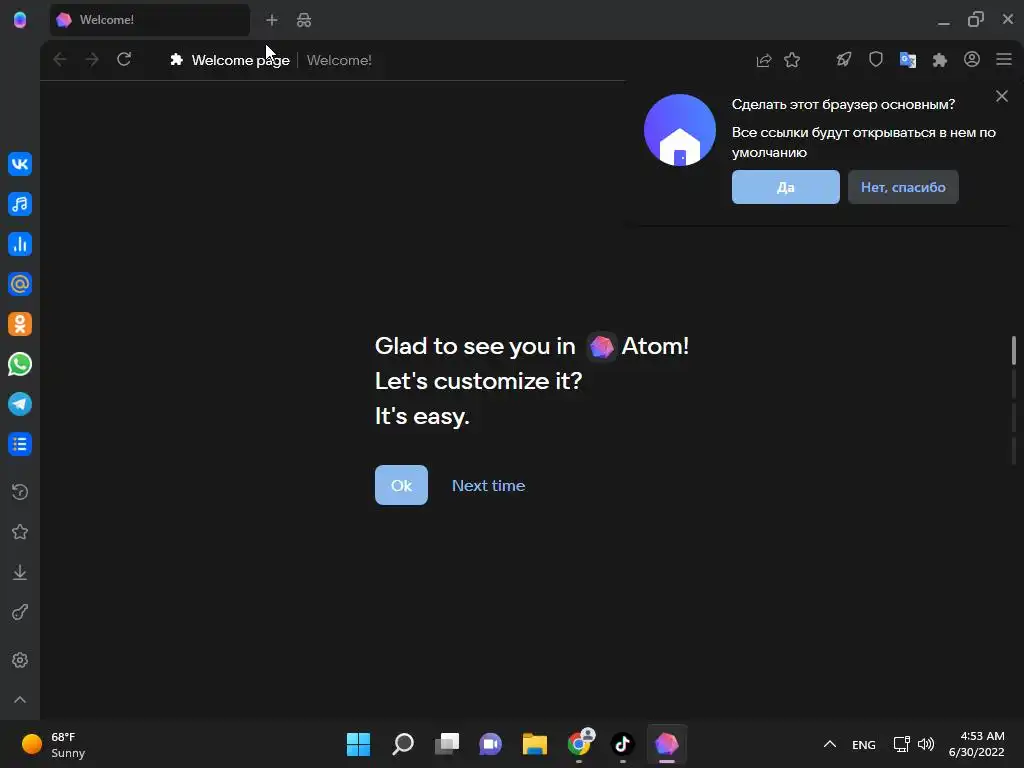
Task: Open the VK sidebar shortcut
Action: click(x=20, y=163)
